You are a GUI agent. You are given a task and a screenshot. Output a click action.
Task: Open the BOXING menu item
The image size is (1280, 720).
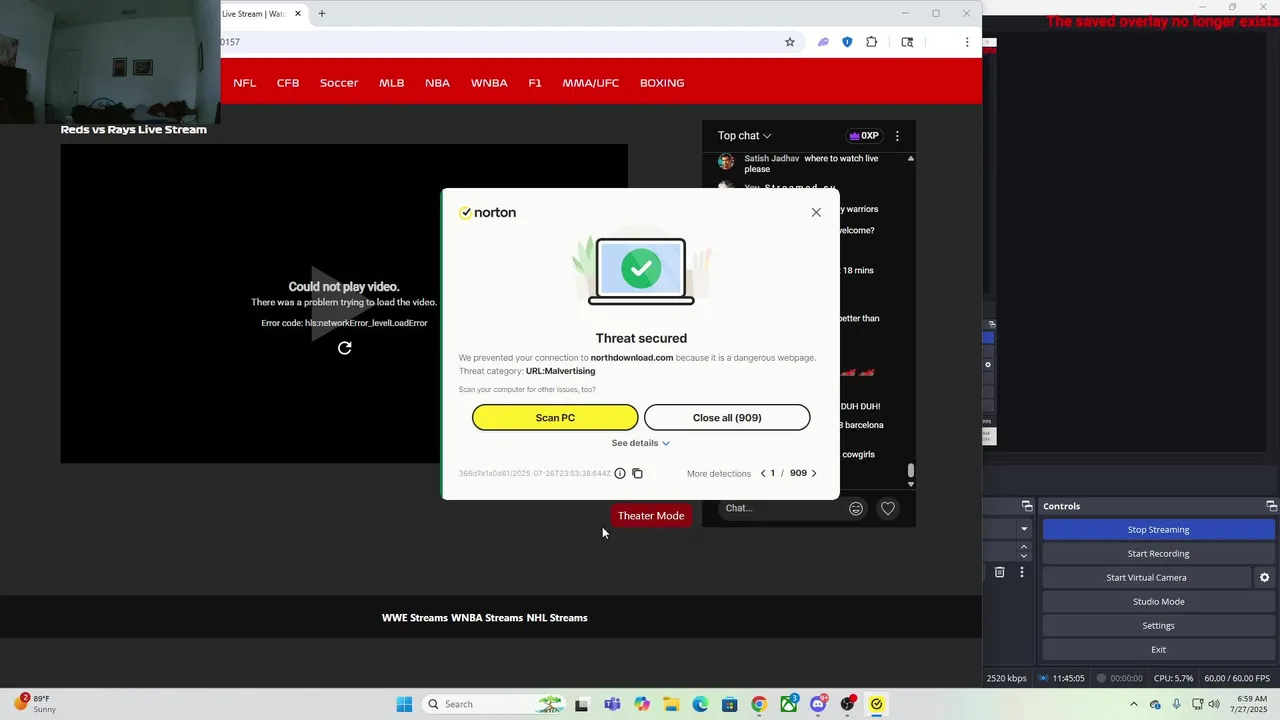(662, 83)
